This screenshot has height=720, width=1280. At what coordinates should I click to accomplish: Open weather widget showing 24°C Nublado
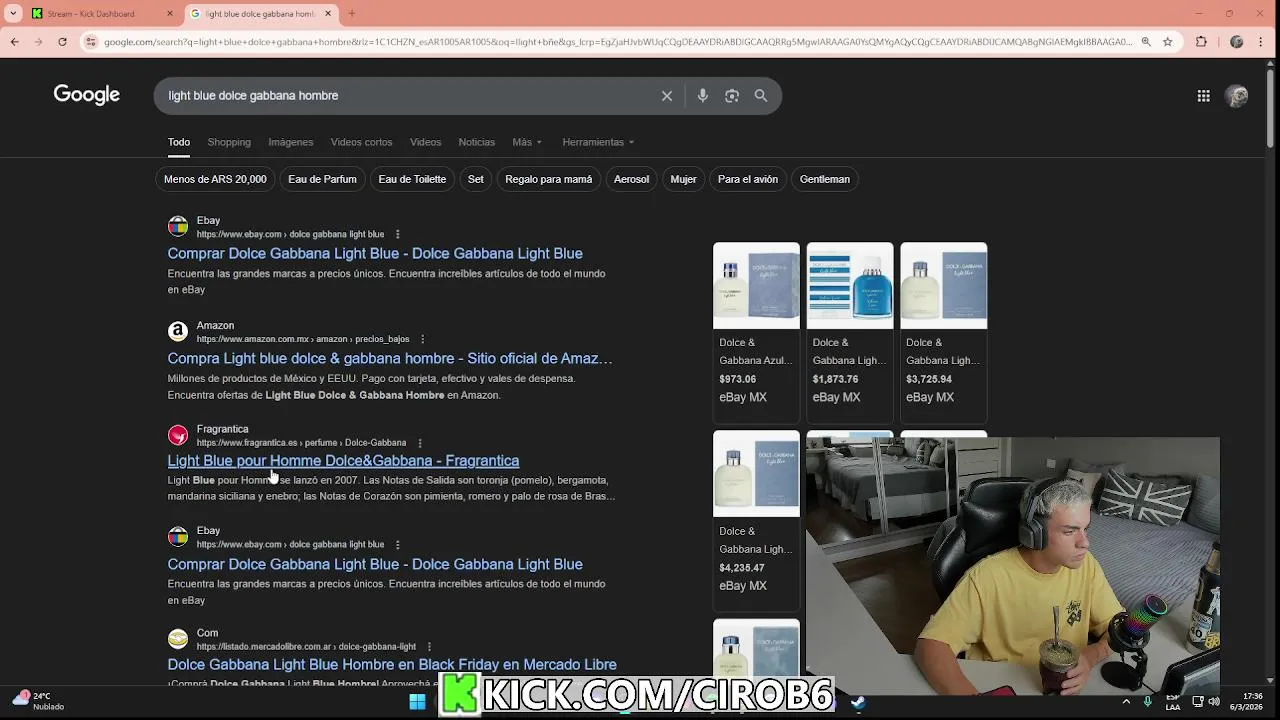point(38,701)
